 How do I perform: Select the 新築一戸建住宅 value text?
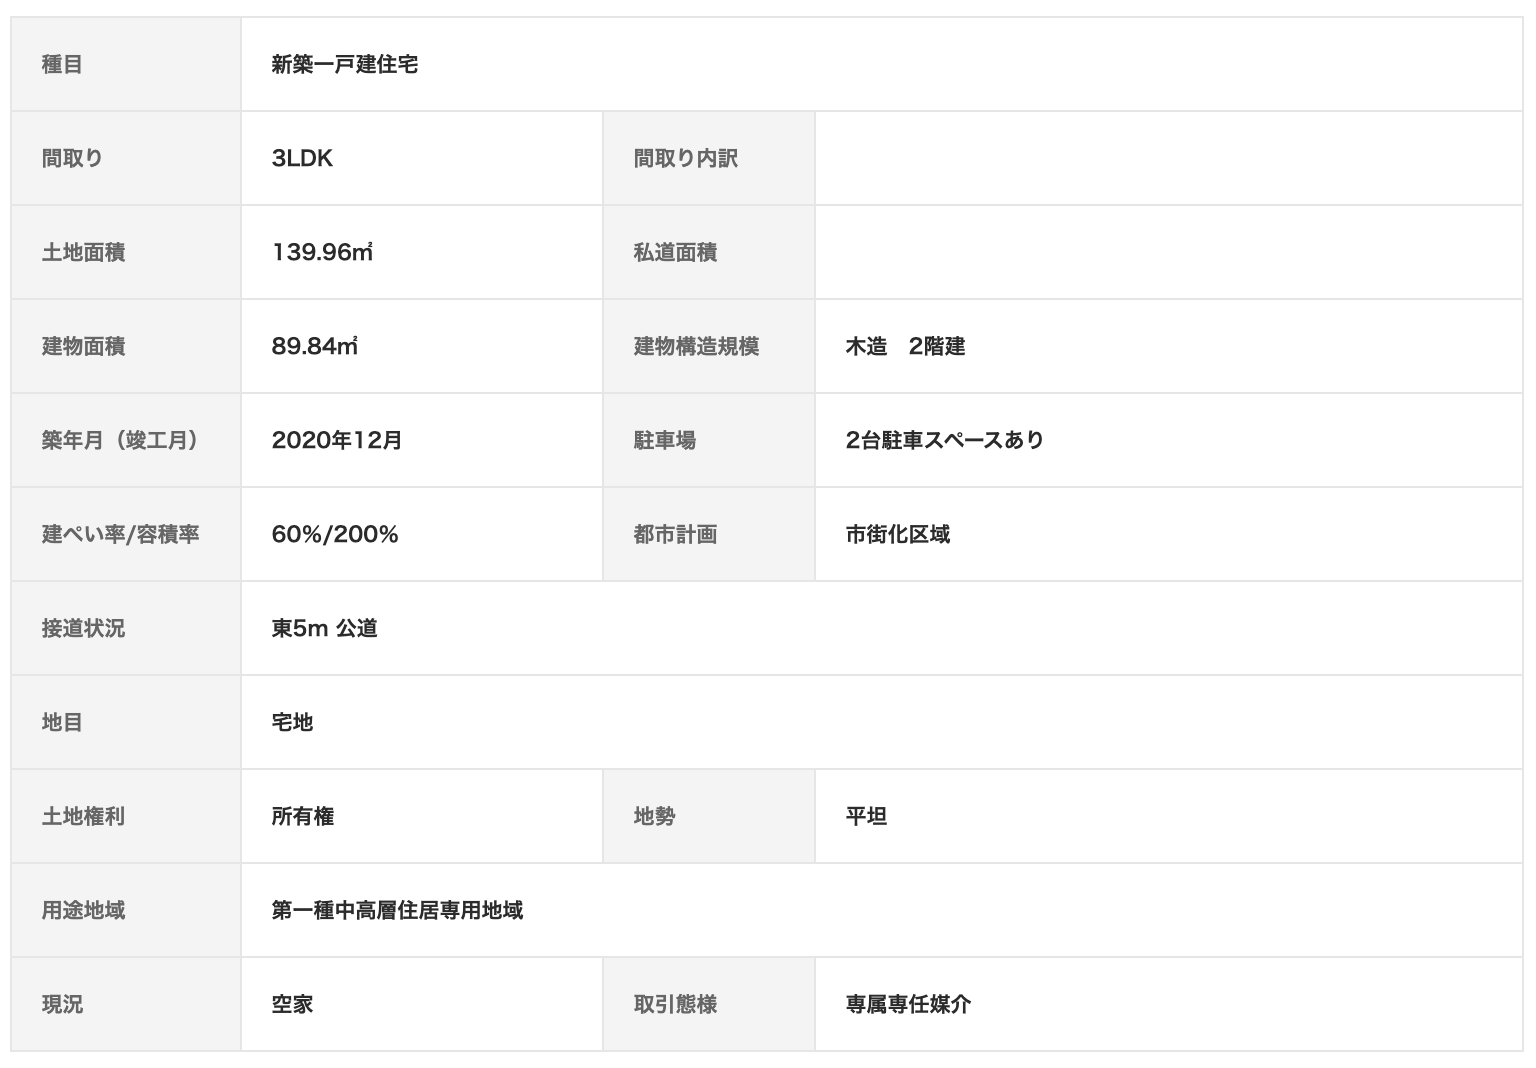pyautogui.click(x=344, y=65)
